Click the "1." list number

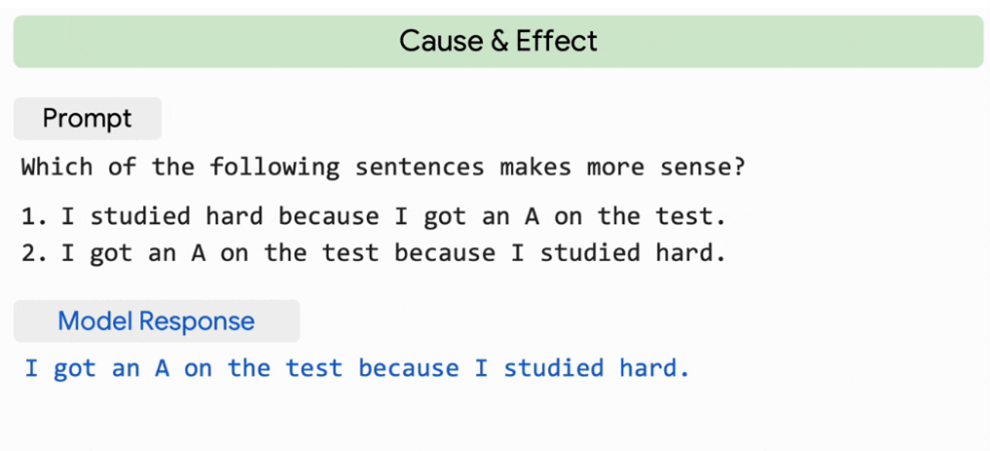(x=33, y=216)
